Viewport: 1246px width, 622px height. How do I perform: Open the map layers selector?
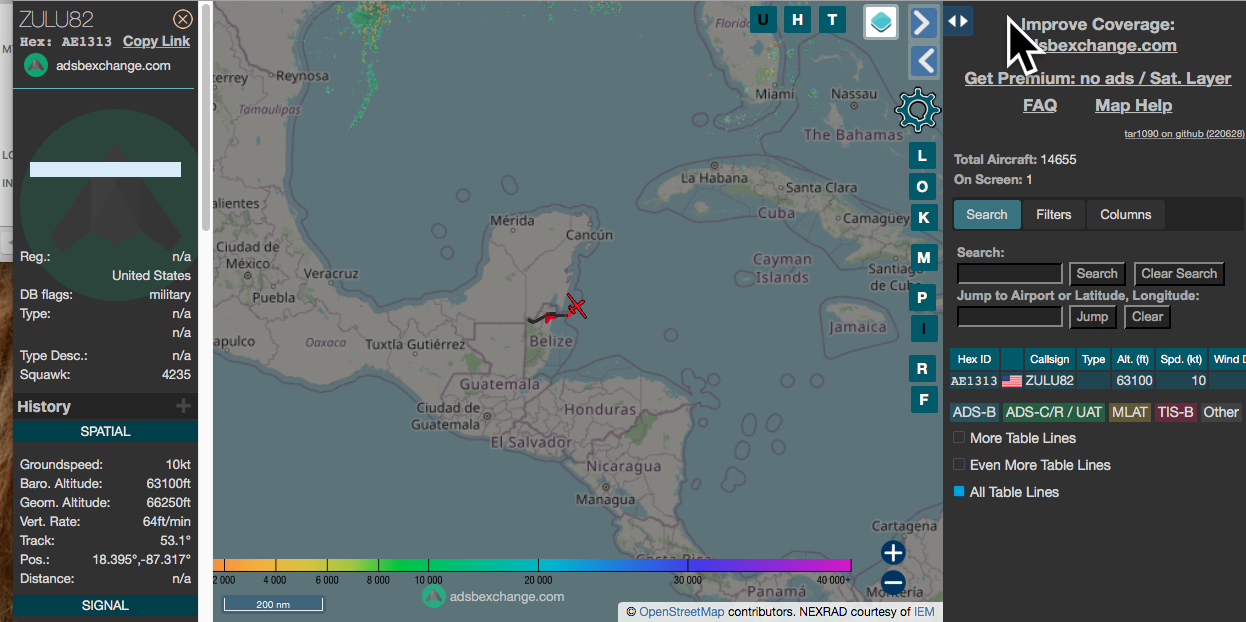(x=881, y=22)
